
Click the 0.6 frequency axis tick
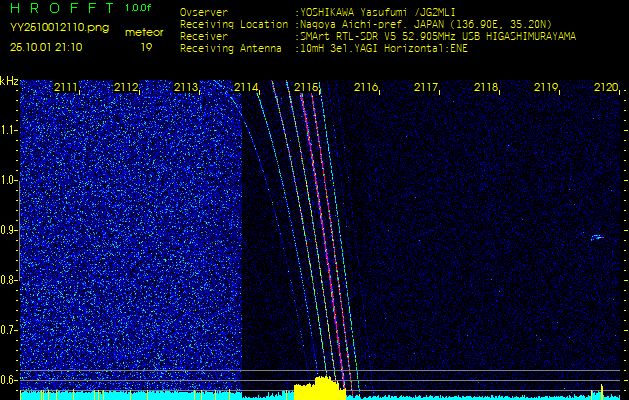tap(9, 379)
